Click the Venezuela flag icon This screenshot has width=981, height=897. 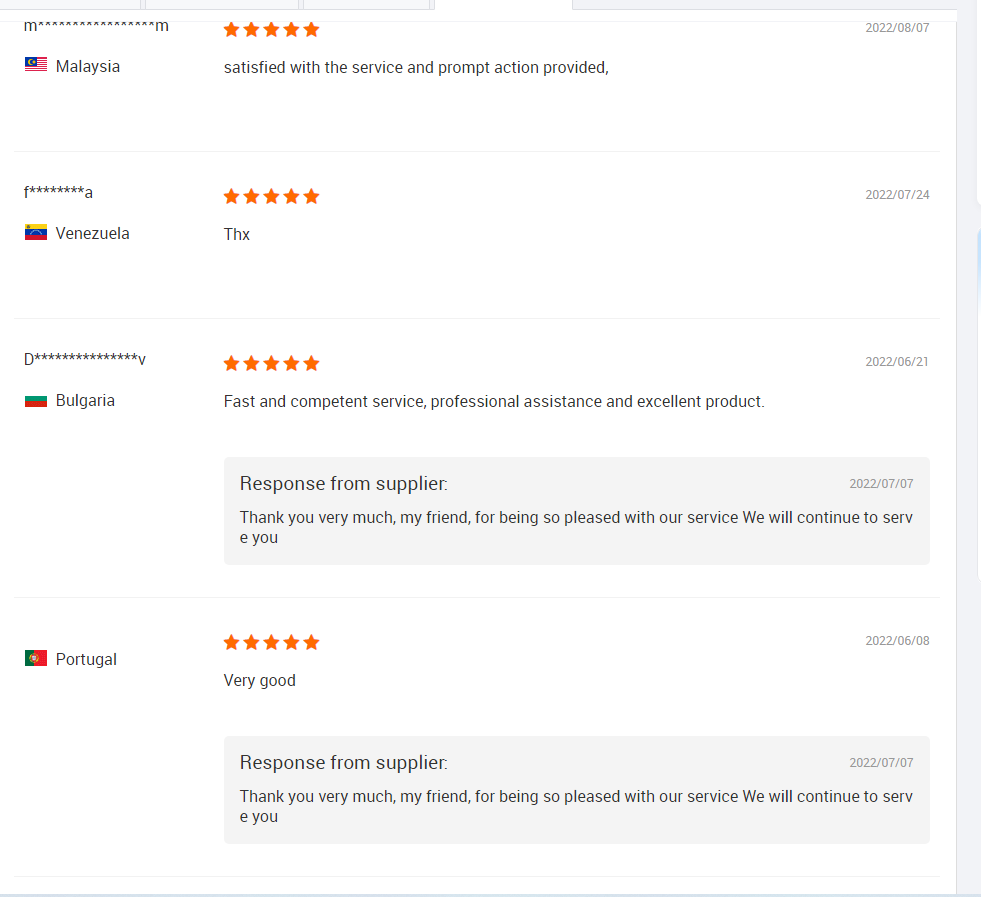[x=36, y=233]
